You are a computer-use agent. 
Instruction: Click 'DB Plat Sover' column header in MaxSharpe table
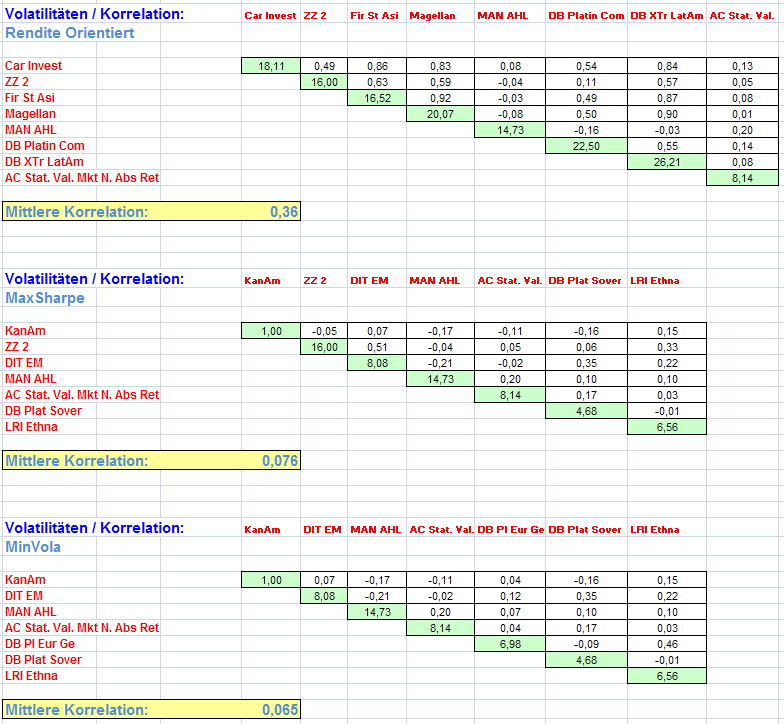(x=584, y=281)
